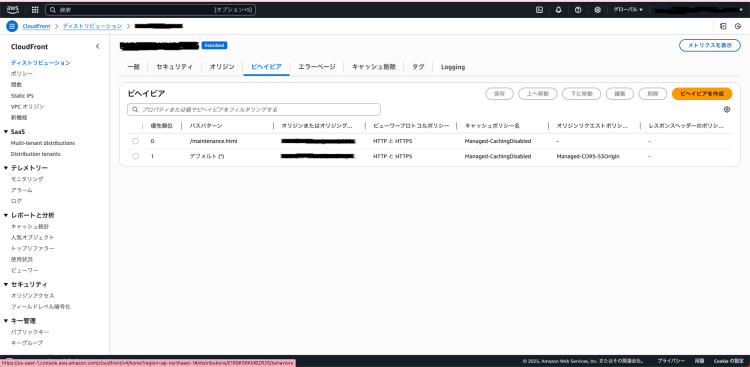Open the CloudFront breadcrumb link
Viewport: 750px width, 367px height.
(x=36, y=26)
